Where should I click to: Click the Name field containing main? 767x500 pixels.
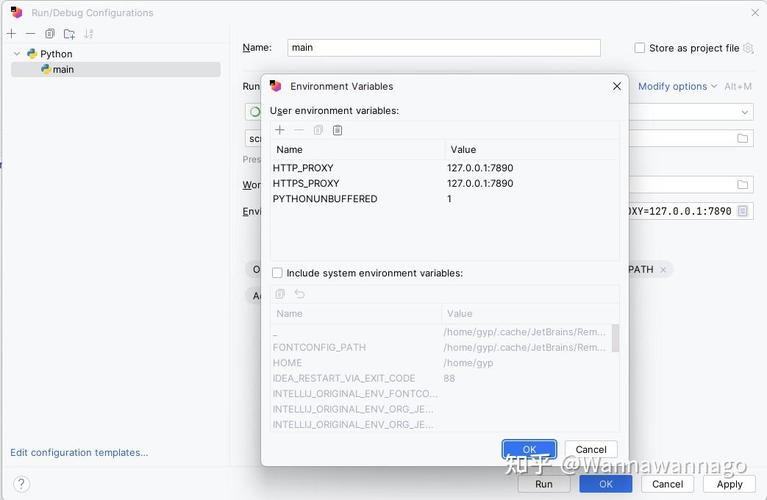[444, 47]
